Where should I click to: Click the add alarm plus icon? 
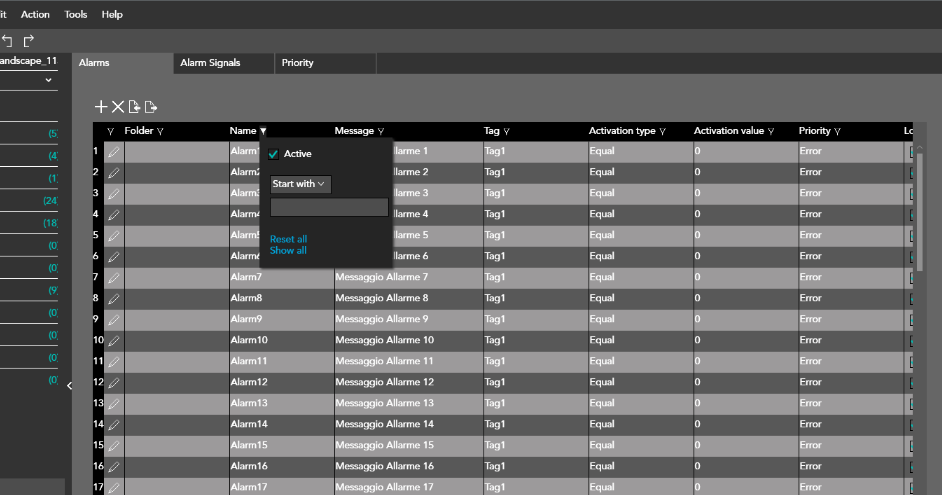point(101,107)
